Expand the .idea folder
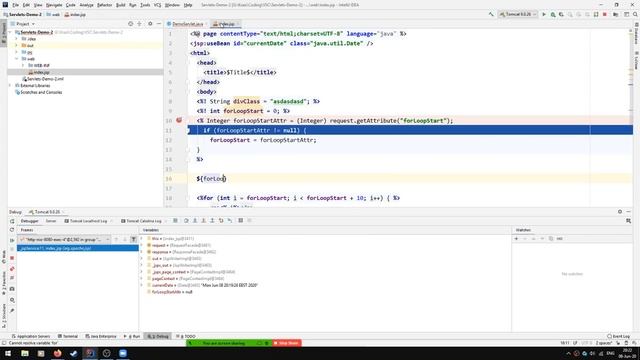Viewport: 640px width, 360px height. click(16, 39)
